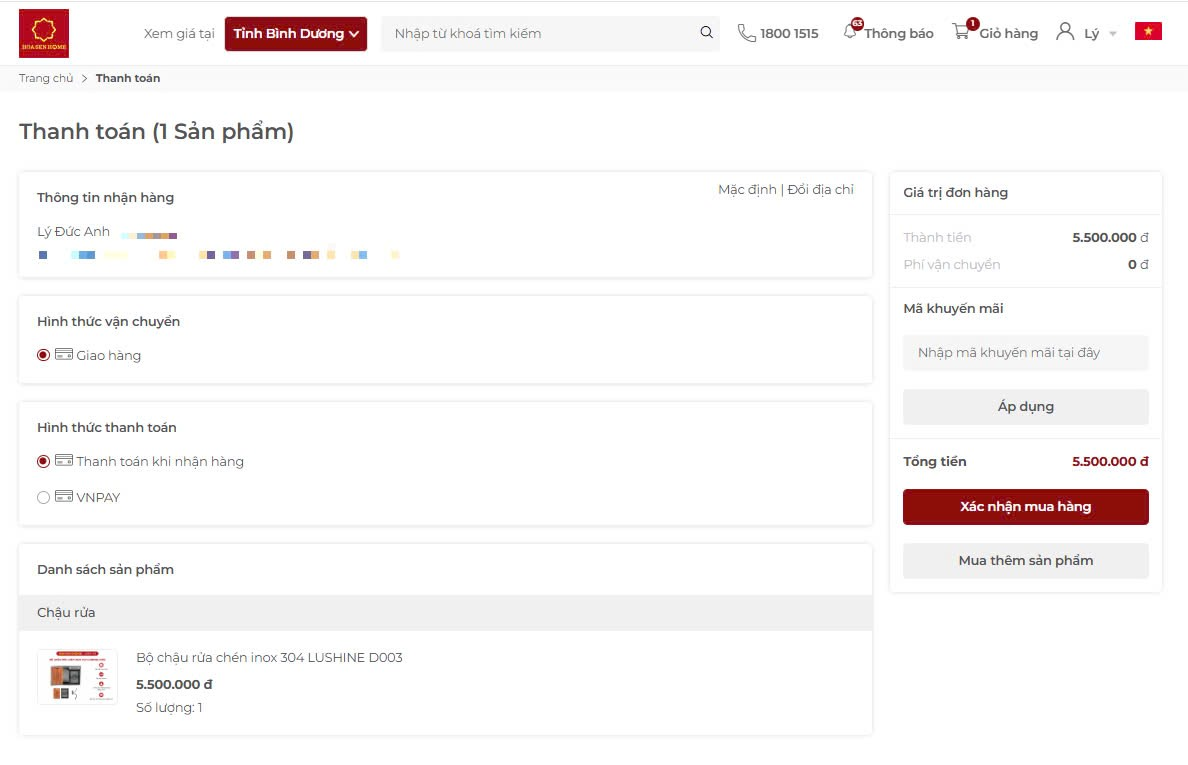This screenshot has height=765, width=1188.
Task: Open the Tỉnh Bình Dương province dropdown
Action: tap(295, 33)
